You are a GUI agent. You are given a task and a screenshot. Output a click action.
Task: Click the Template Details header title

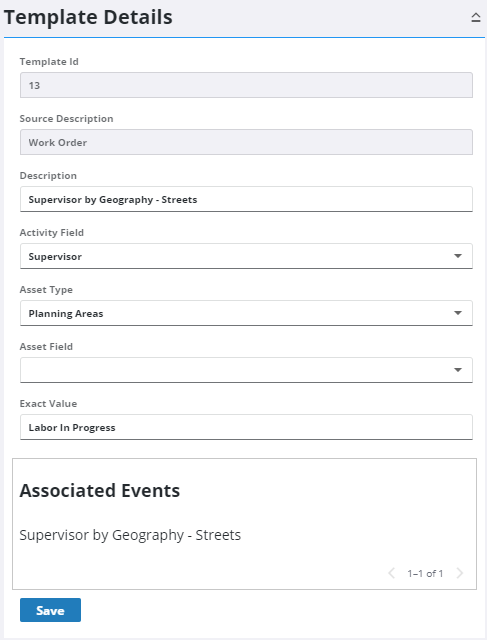pos(88,18)
